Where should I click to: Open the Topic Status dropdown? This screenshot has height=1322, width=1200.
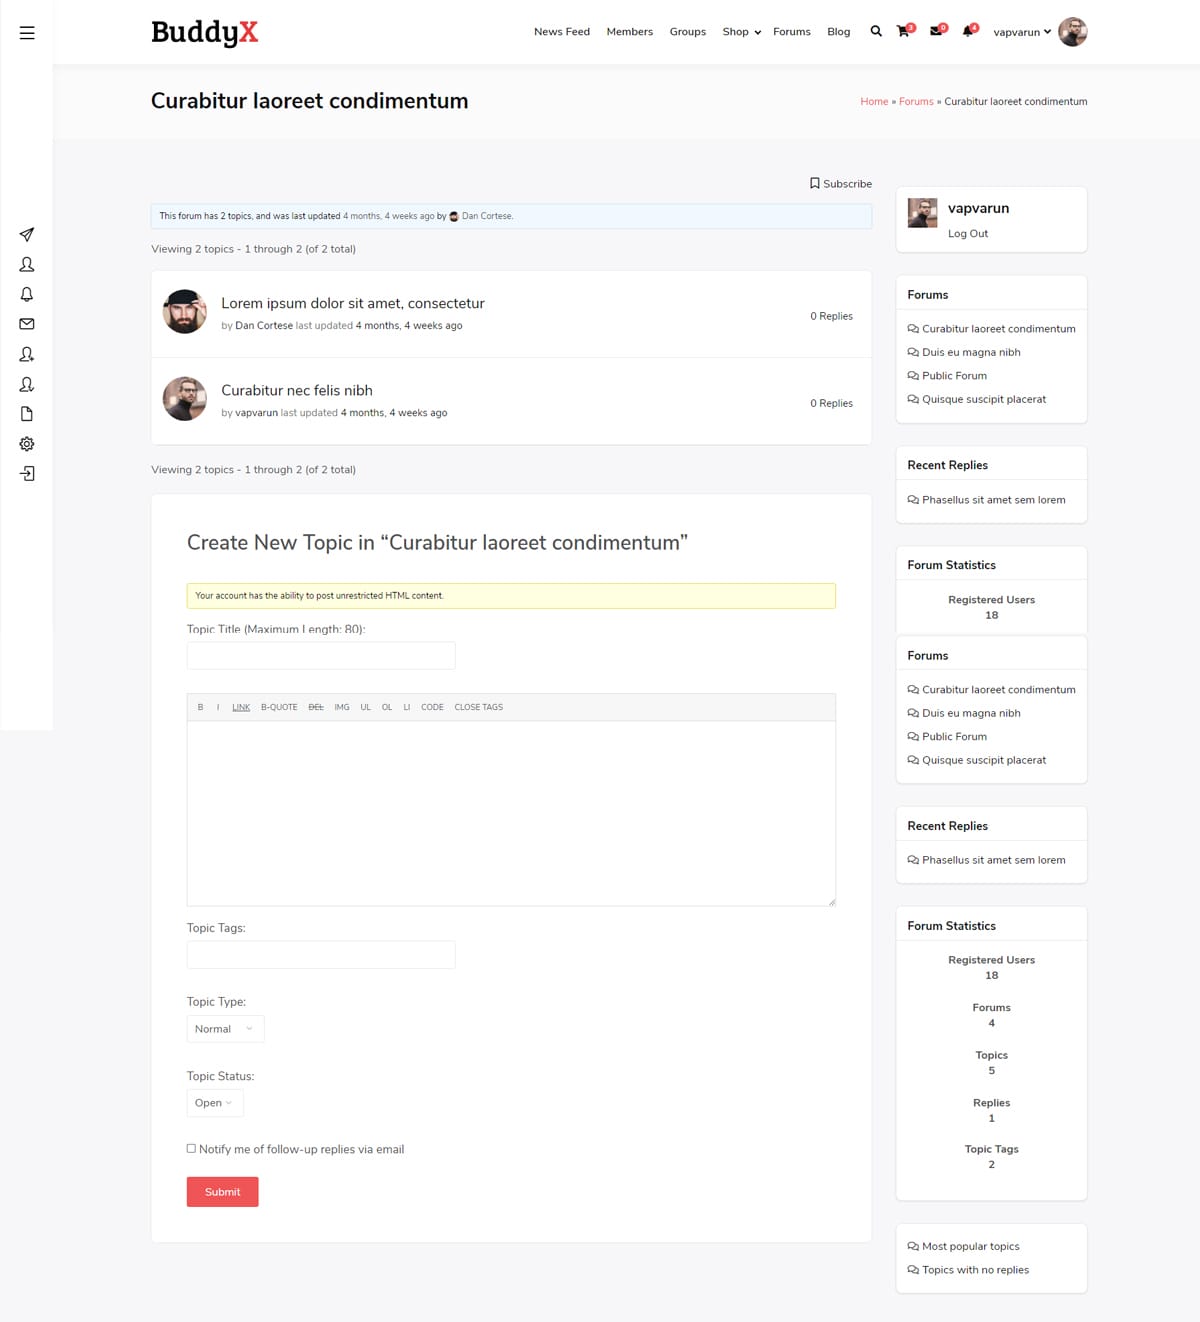click(214, 1103)
